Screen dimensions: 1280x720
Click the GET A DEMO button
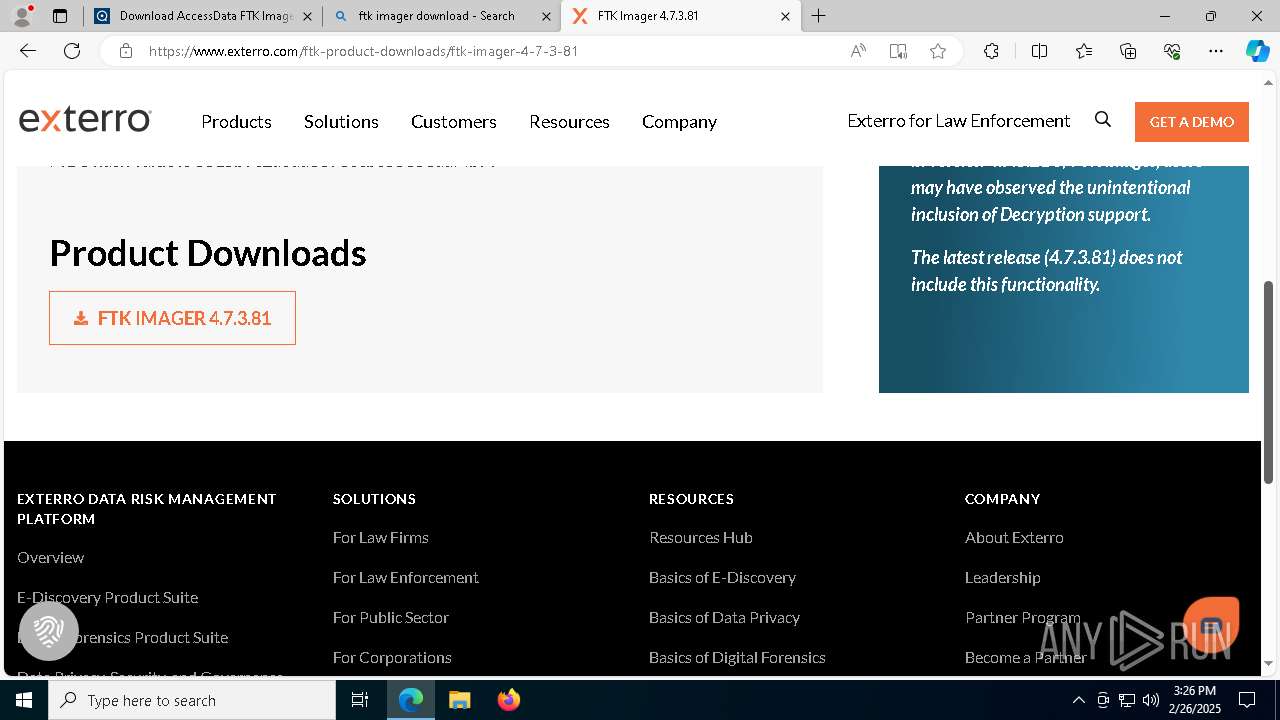(1192, 121)
